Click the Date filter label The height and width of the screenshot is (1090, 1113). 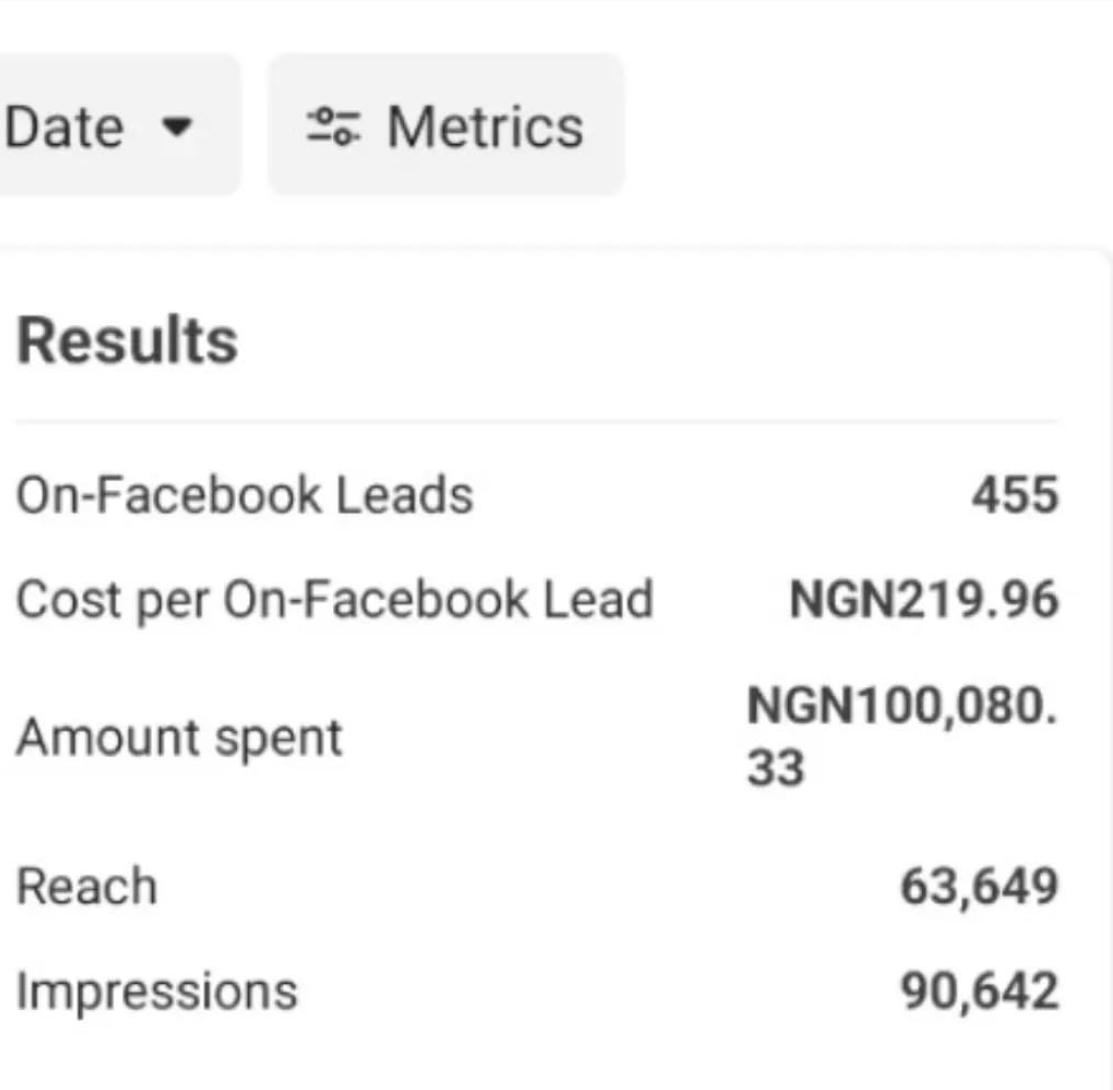(x=64, y=127)
